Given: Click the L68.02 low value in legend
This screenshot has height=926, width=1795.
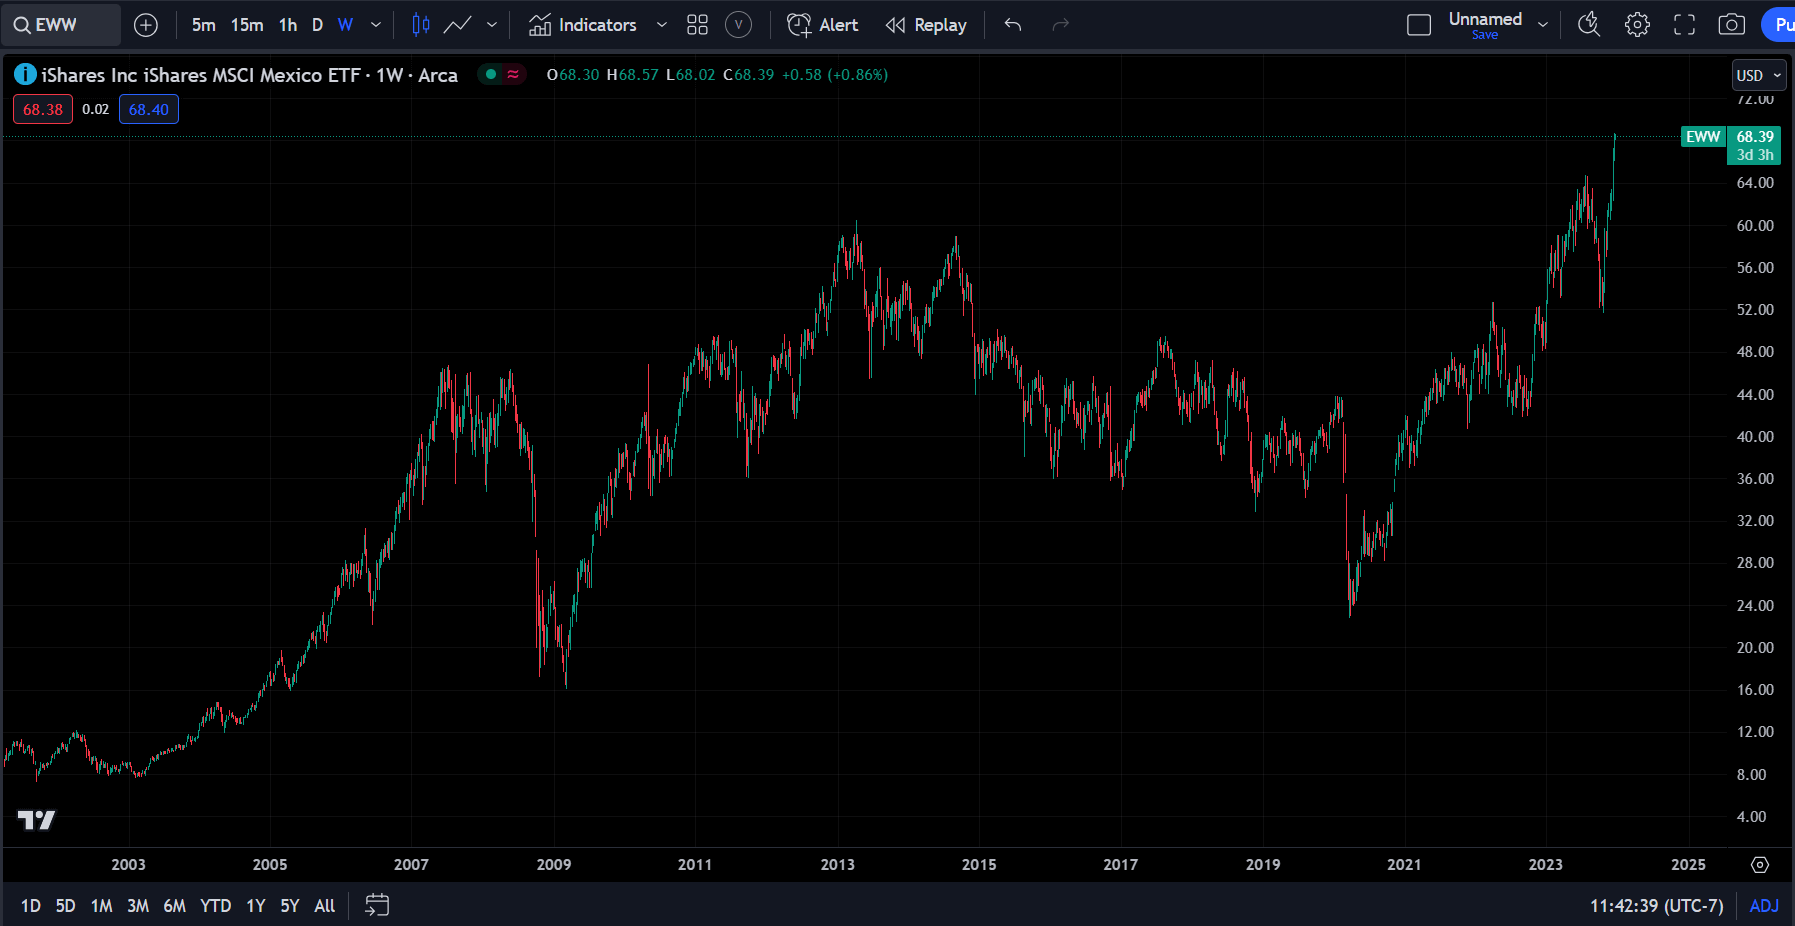Looking at the screenshot, I should 690,75.
